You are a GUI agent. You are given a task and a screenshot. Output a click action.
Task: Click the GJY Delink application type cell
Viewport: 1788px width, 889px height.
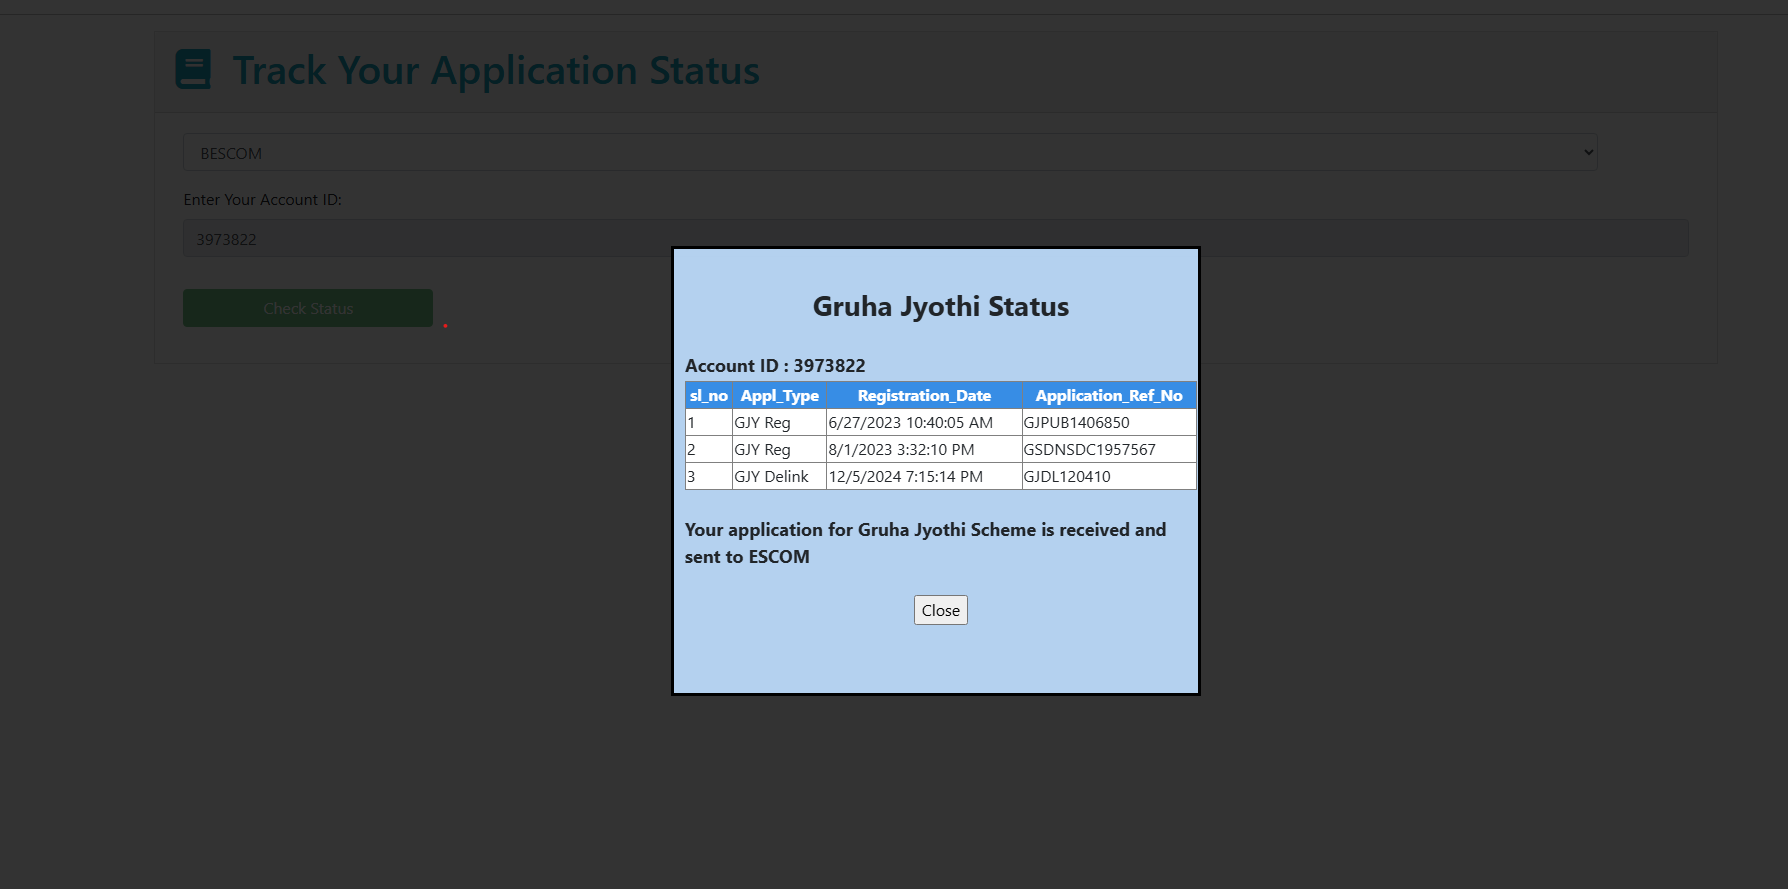[x=771, y=477]
